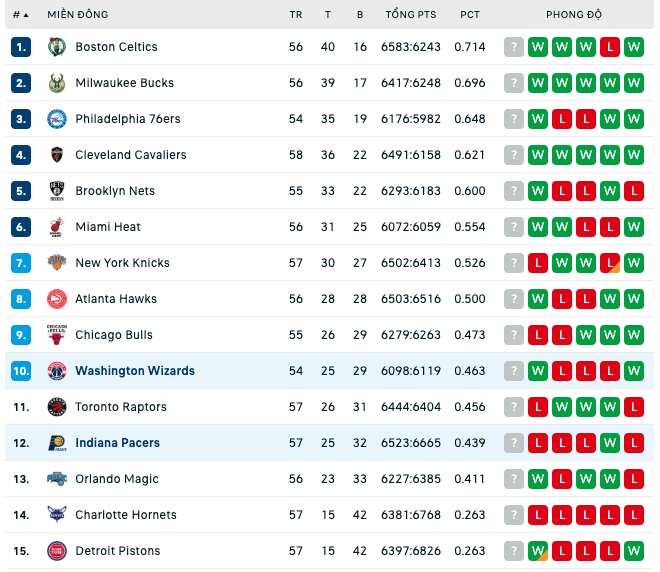Sort table by PCT column header
The width and height of the screenshot is (660, 572).
(470, 15)
